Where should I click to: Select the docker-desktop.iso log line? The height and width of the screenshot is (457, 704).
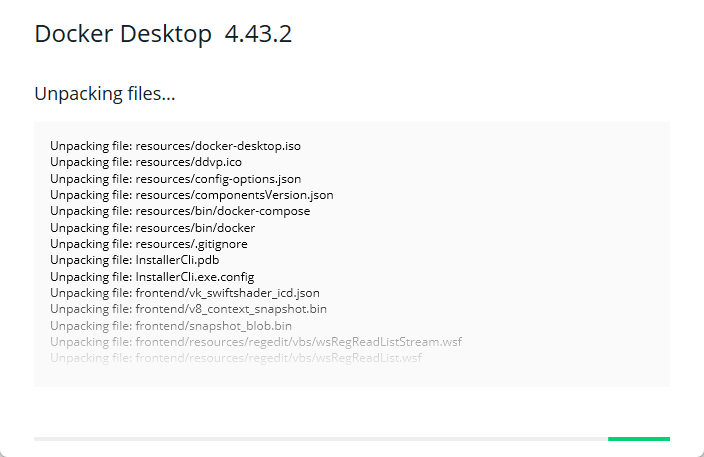[175, 146]
